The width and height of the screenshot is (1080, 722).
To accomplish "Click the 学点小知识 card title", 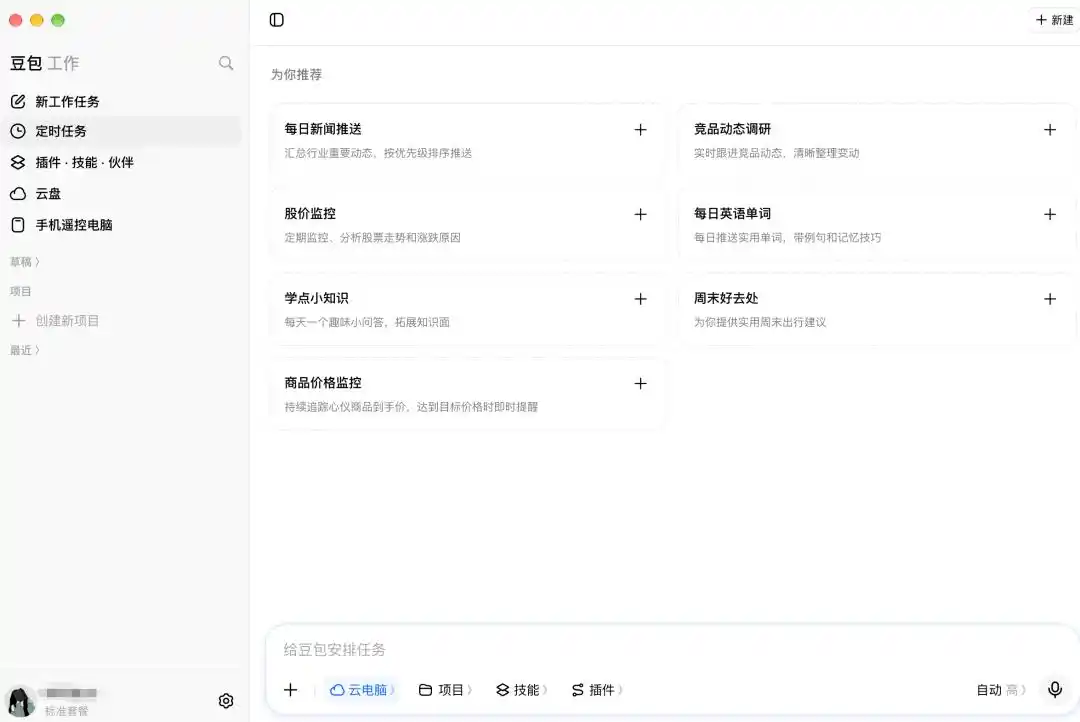I will (317, 298).
